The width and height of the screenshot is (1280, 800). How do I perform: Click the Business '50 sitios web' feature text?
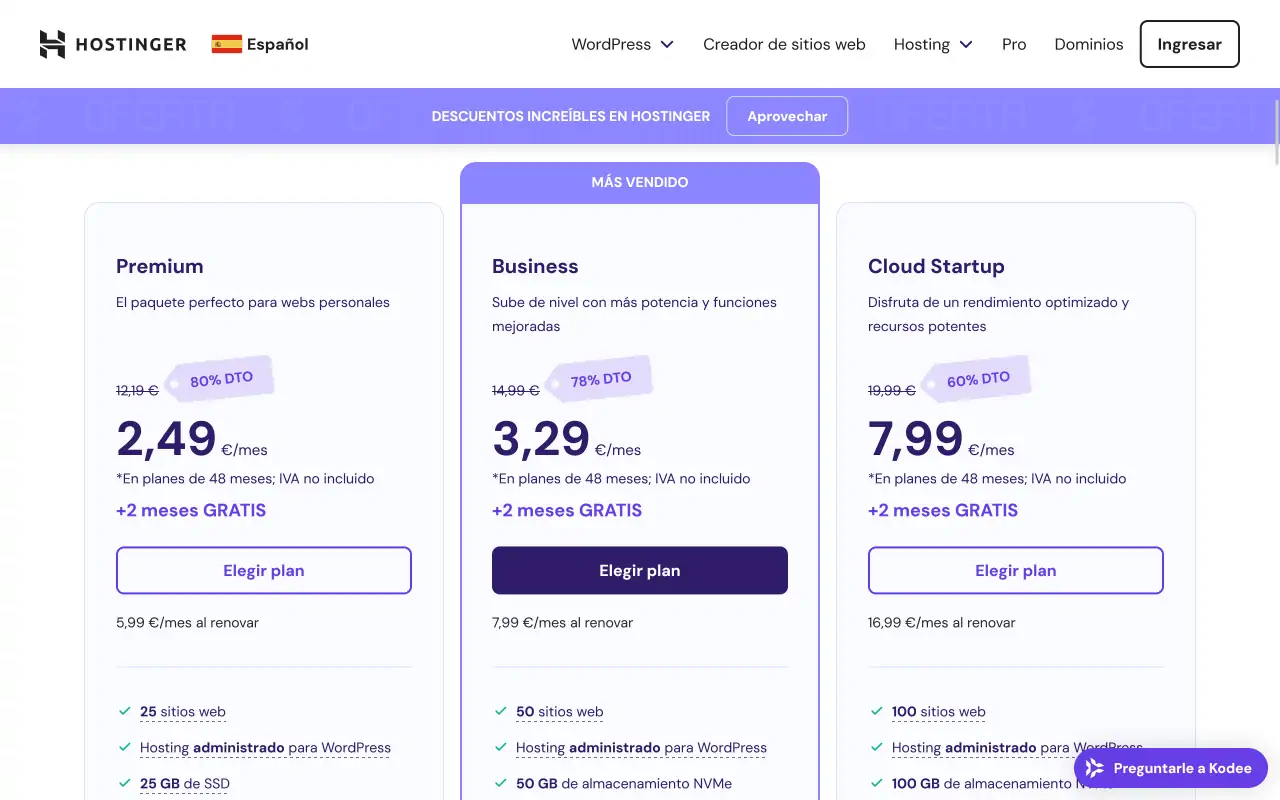(560, 712)
